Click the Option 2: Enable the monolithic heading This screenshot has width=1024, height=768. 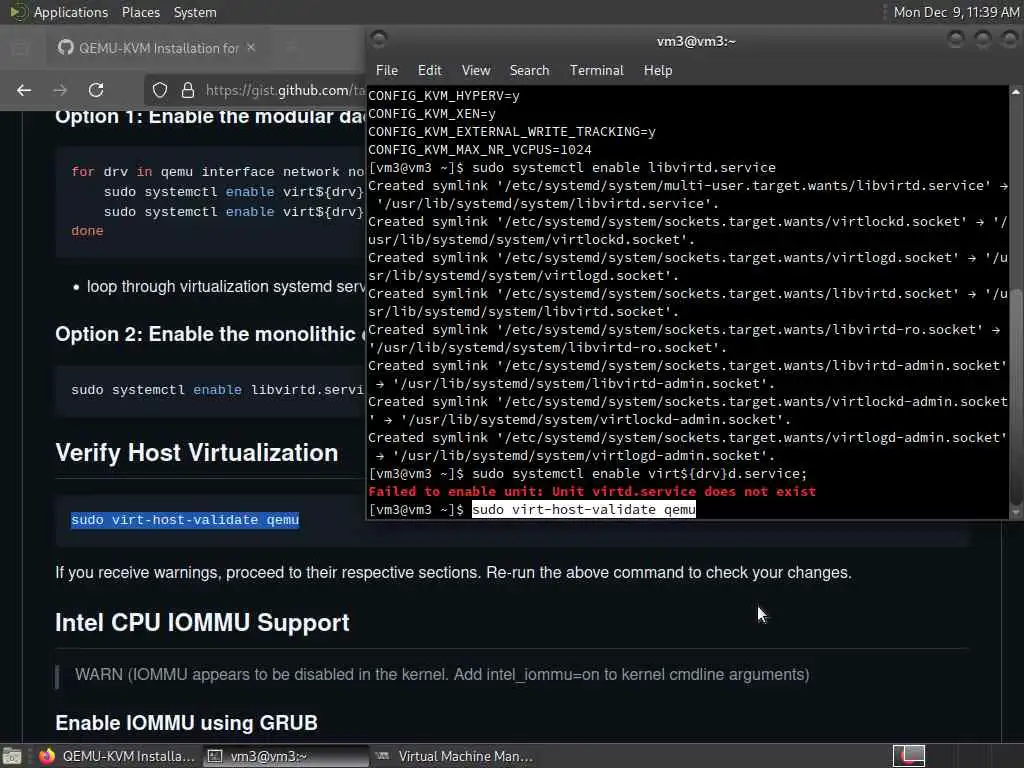210,334
